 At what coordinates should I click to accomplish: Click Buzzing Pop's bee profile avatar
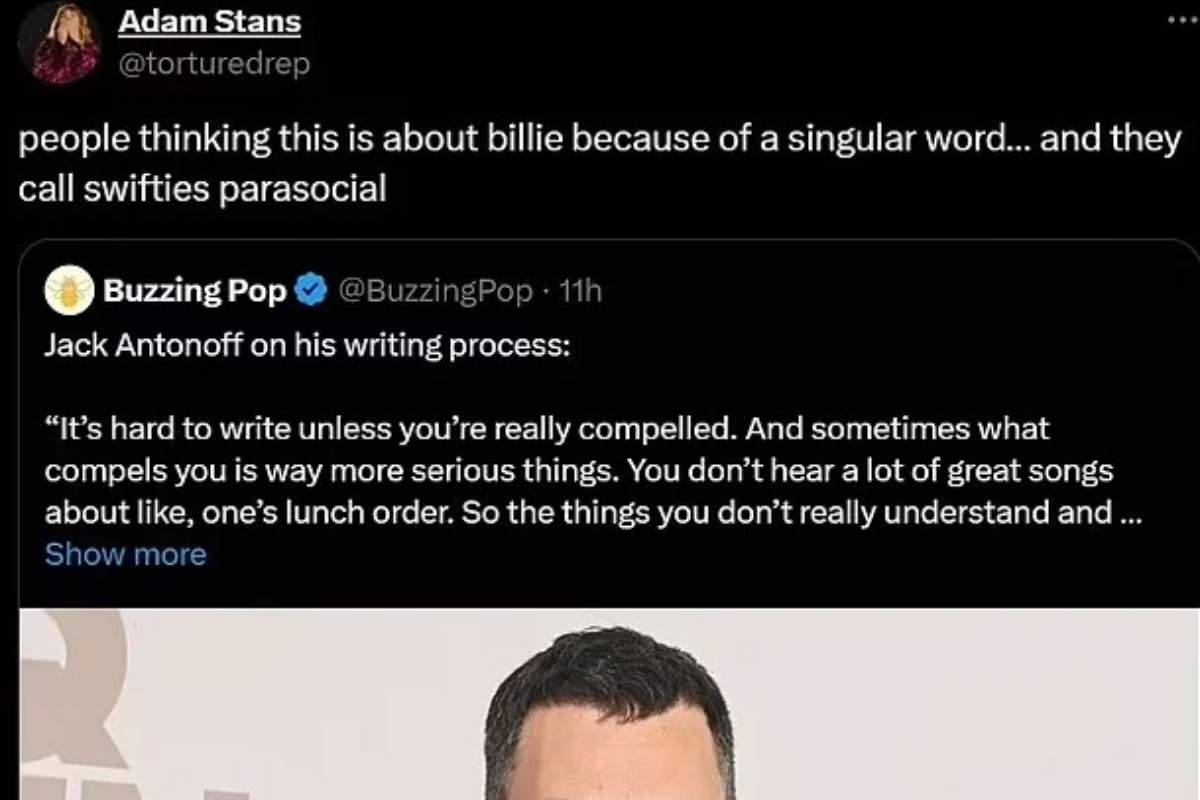tap(68, 290)
